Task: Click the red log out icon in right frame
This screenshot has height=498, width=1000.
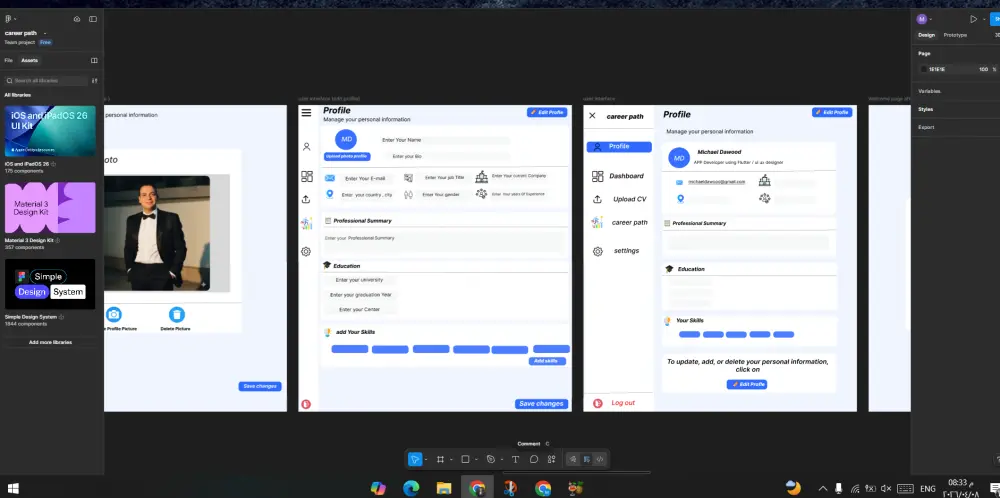Action: (x=598, y=403)
